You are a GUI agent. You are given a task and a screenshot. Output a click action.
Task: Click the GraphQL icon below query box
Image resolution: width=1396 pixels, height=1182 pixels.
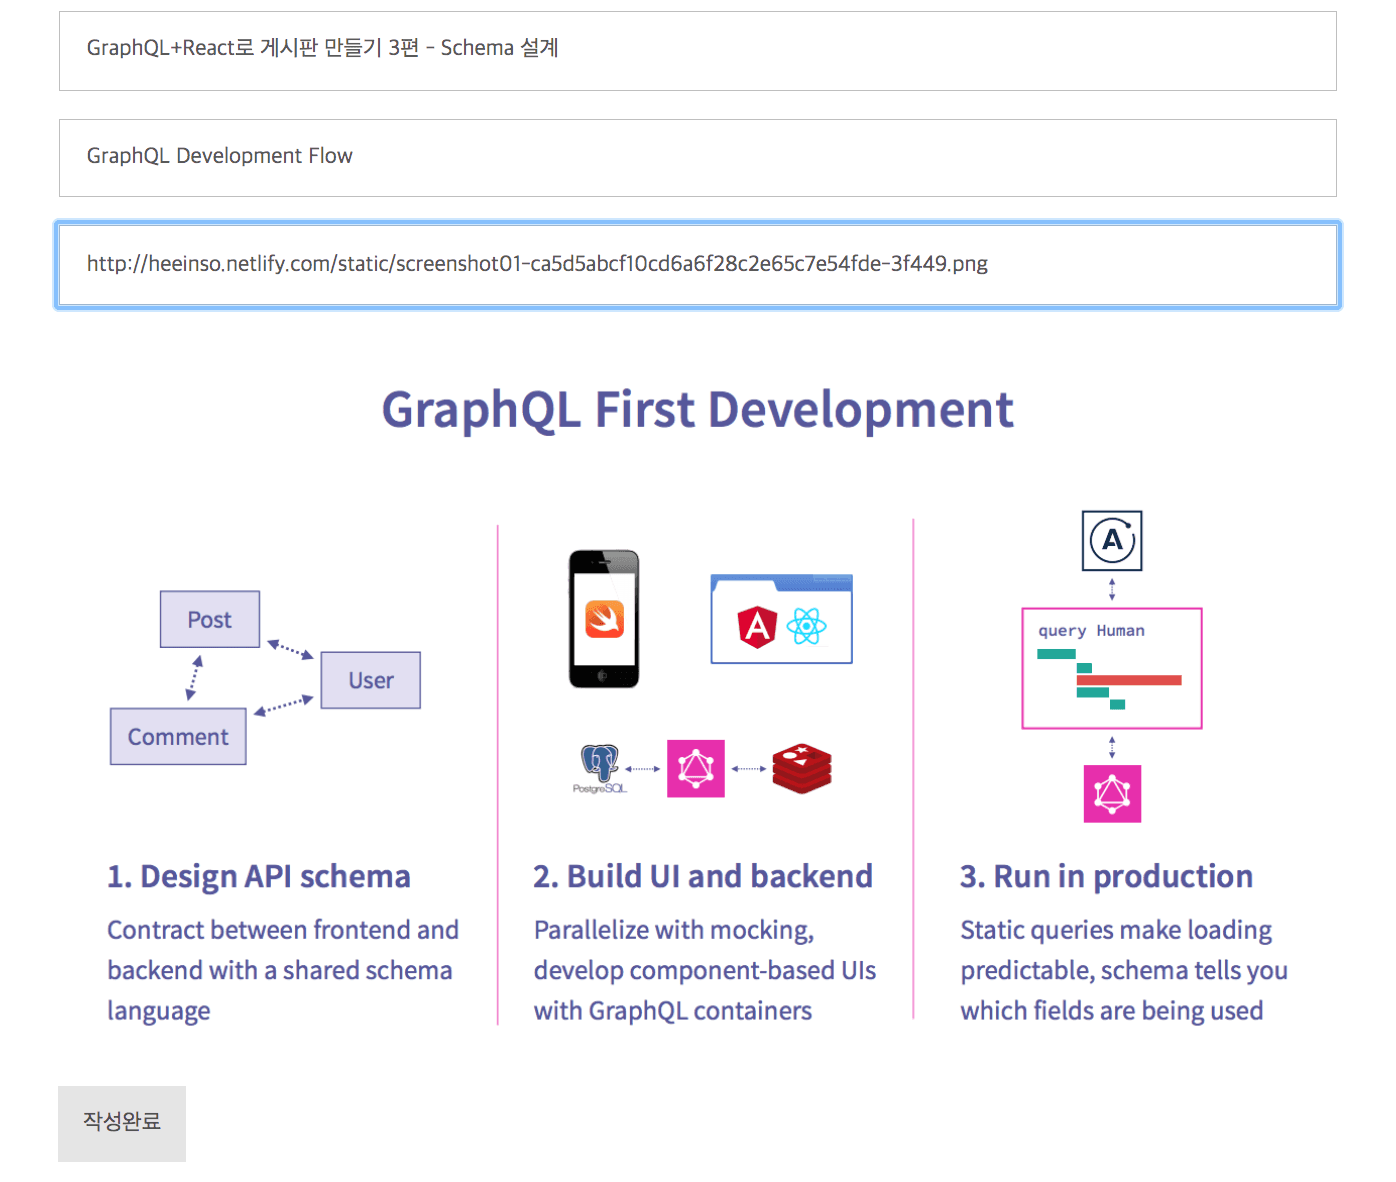[1112, 794]
